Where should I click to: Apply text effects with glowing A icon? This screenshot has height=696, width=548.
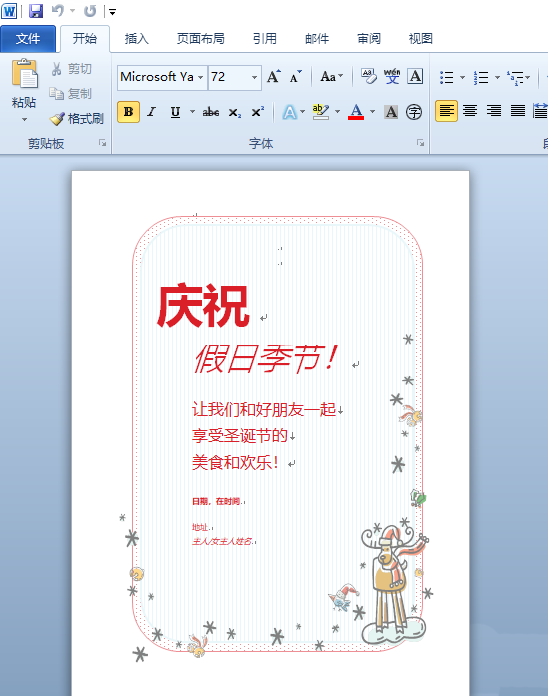tap(289, 112)
